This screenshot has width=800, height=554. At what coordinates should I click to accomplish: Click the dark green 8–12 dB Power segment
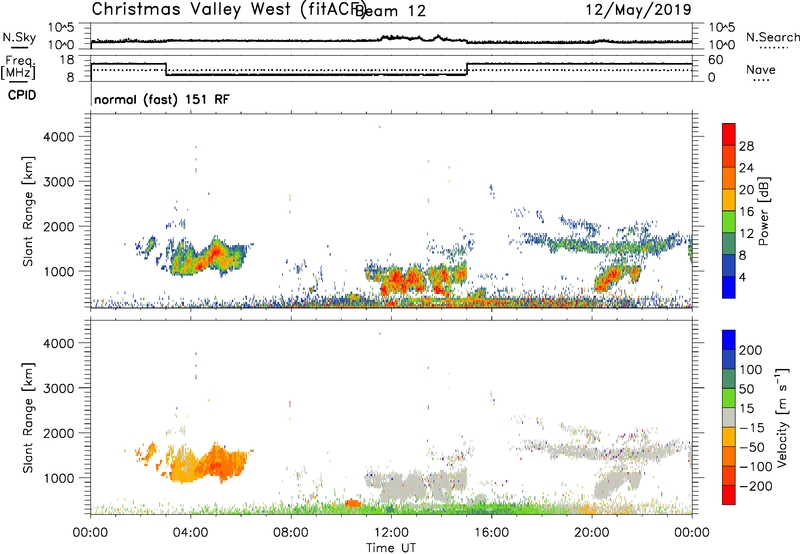[x=729, y=244]
